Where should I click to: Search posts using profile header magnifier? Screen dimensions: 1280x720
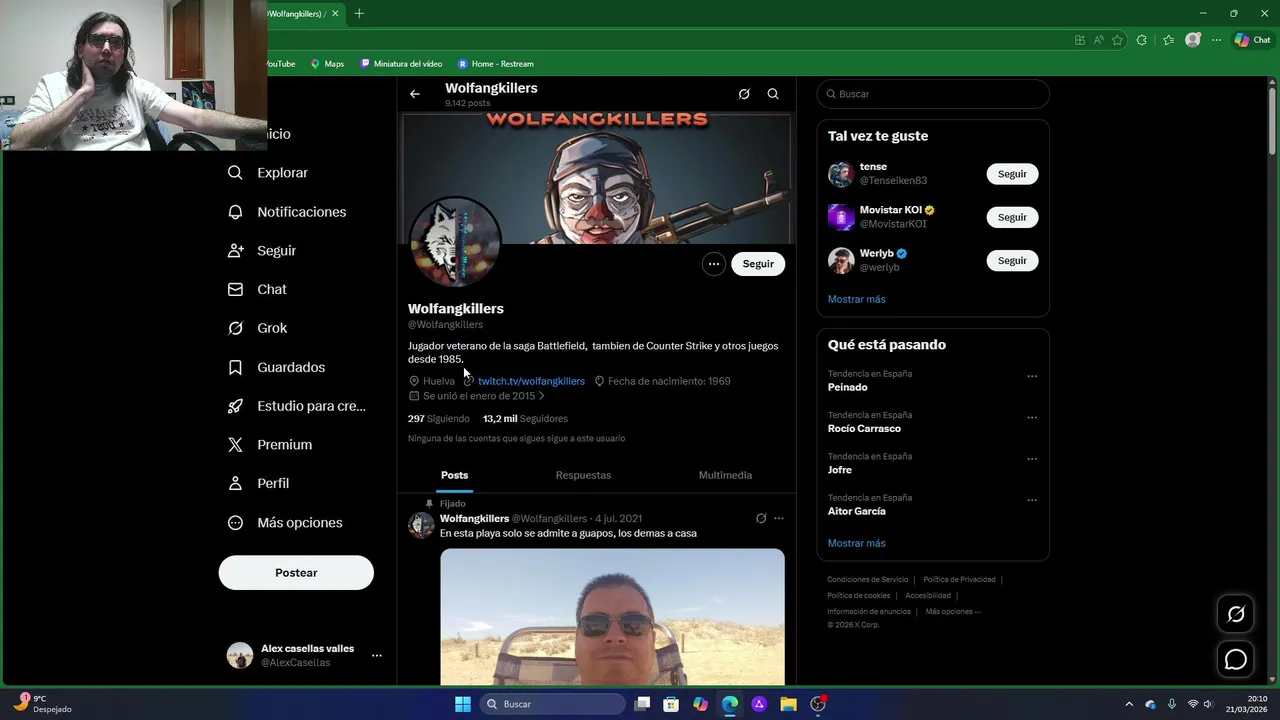pyautogui.click(x=773, y=94)
